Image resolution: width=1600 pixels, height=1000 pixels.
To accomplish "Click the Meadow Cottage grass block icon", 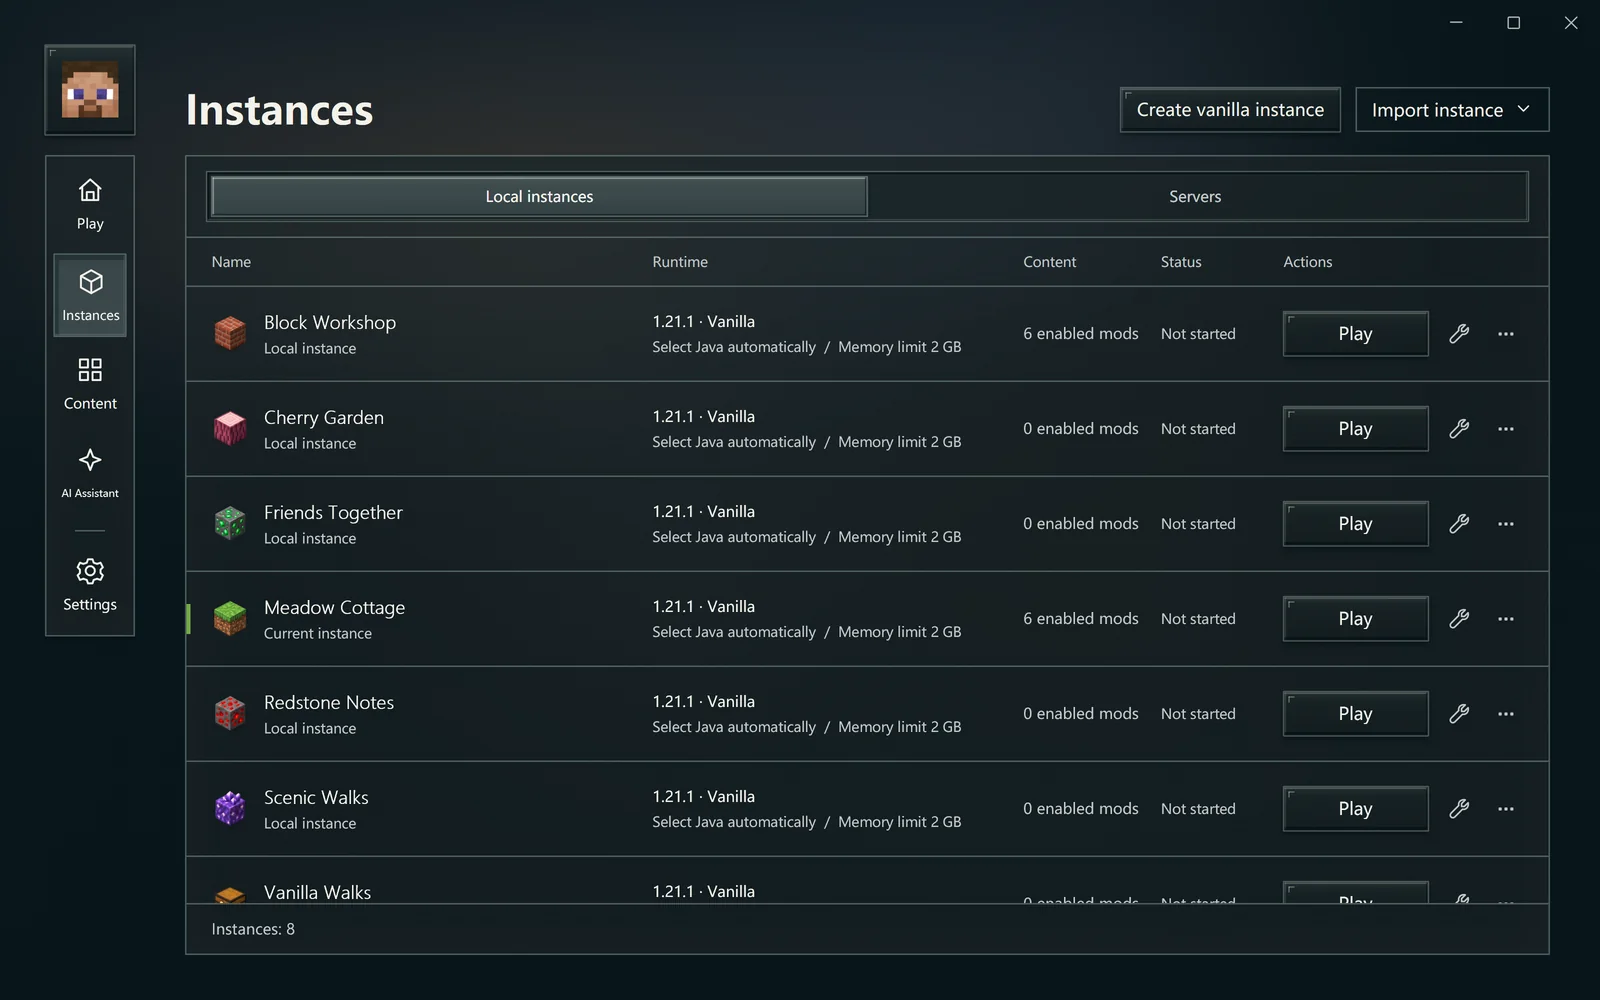I will pos(230,618).
